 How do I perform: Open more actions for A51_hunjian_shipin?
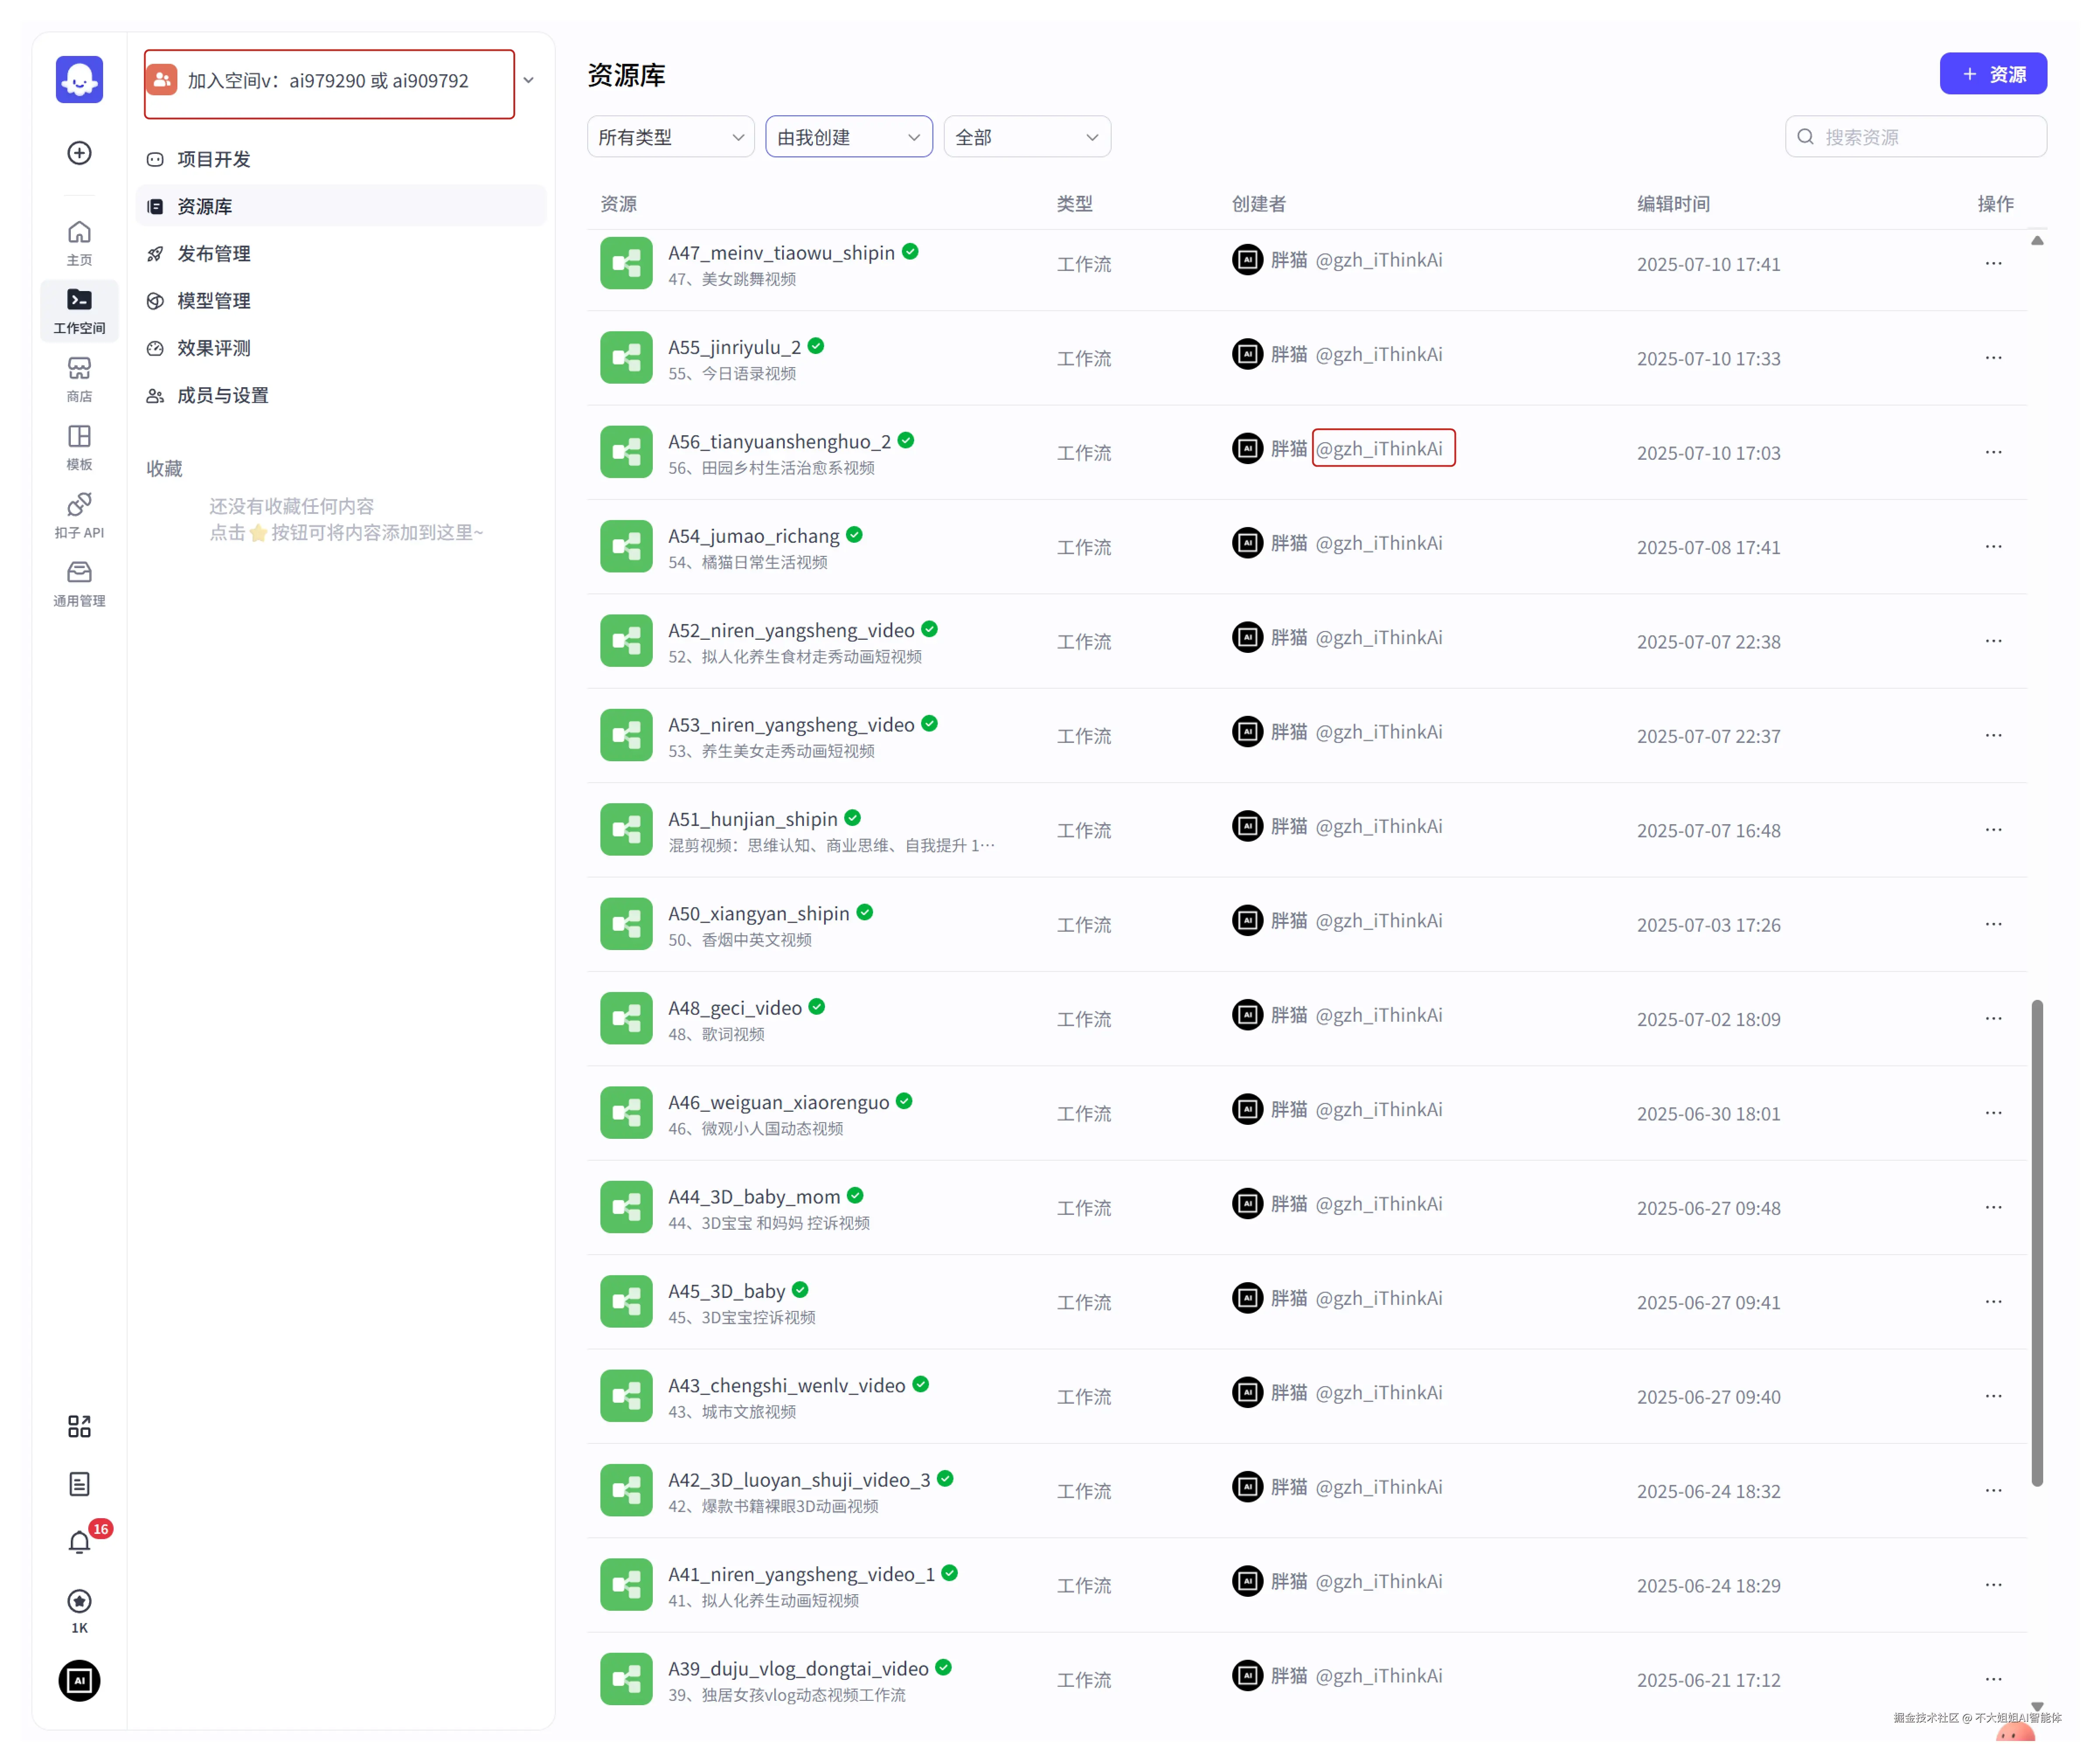point(1993,830)
